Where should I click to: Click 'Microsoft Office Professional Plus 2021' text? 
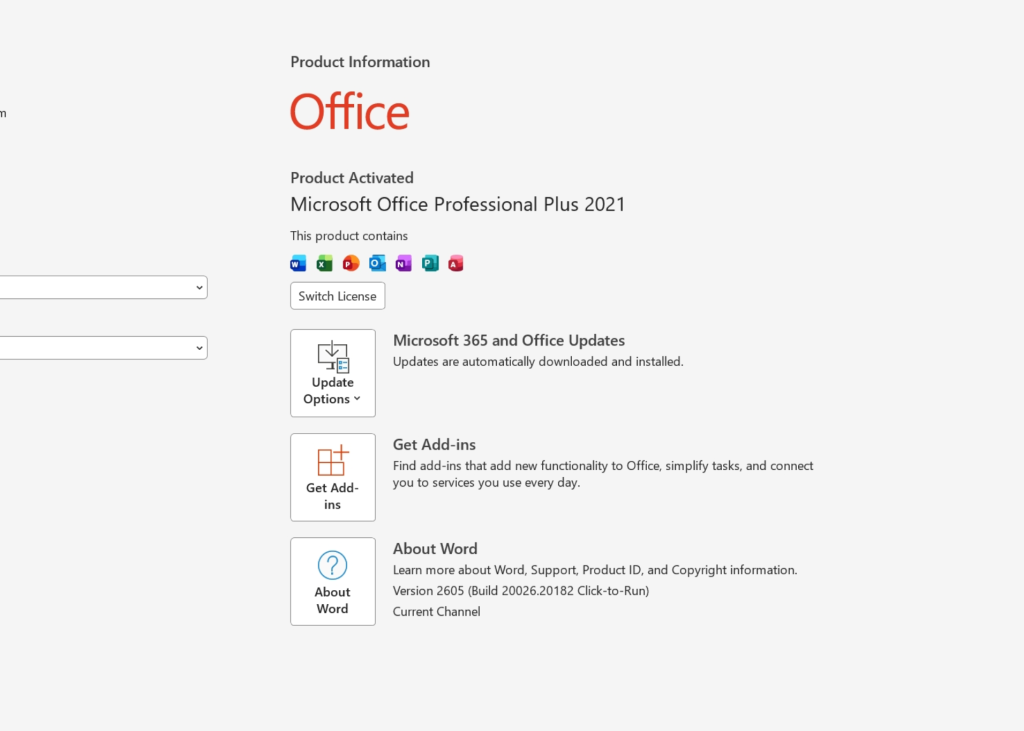coord(458,204)
